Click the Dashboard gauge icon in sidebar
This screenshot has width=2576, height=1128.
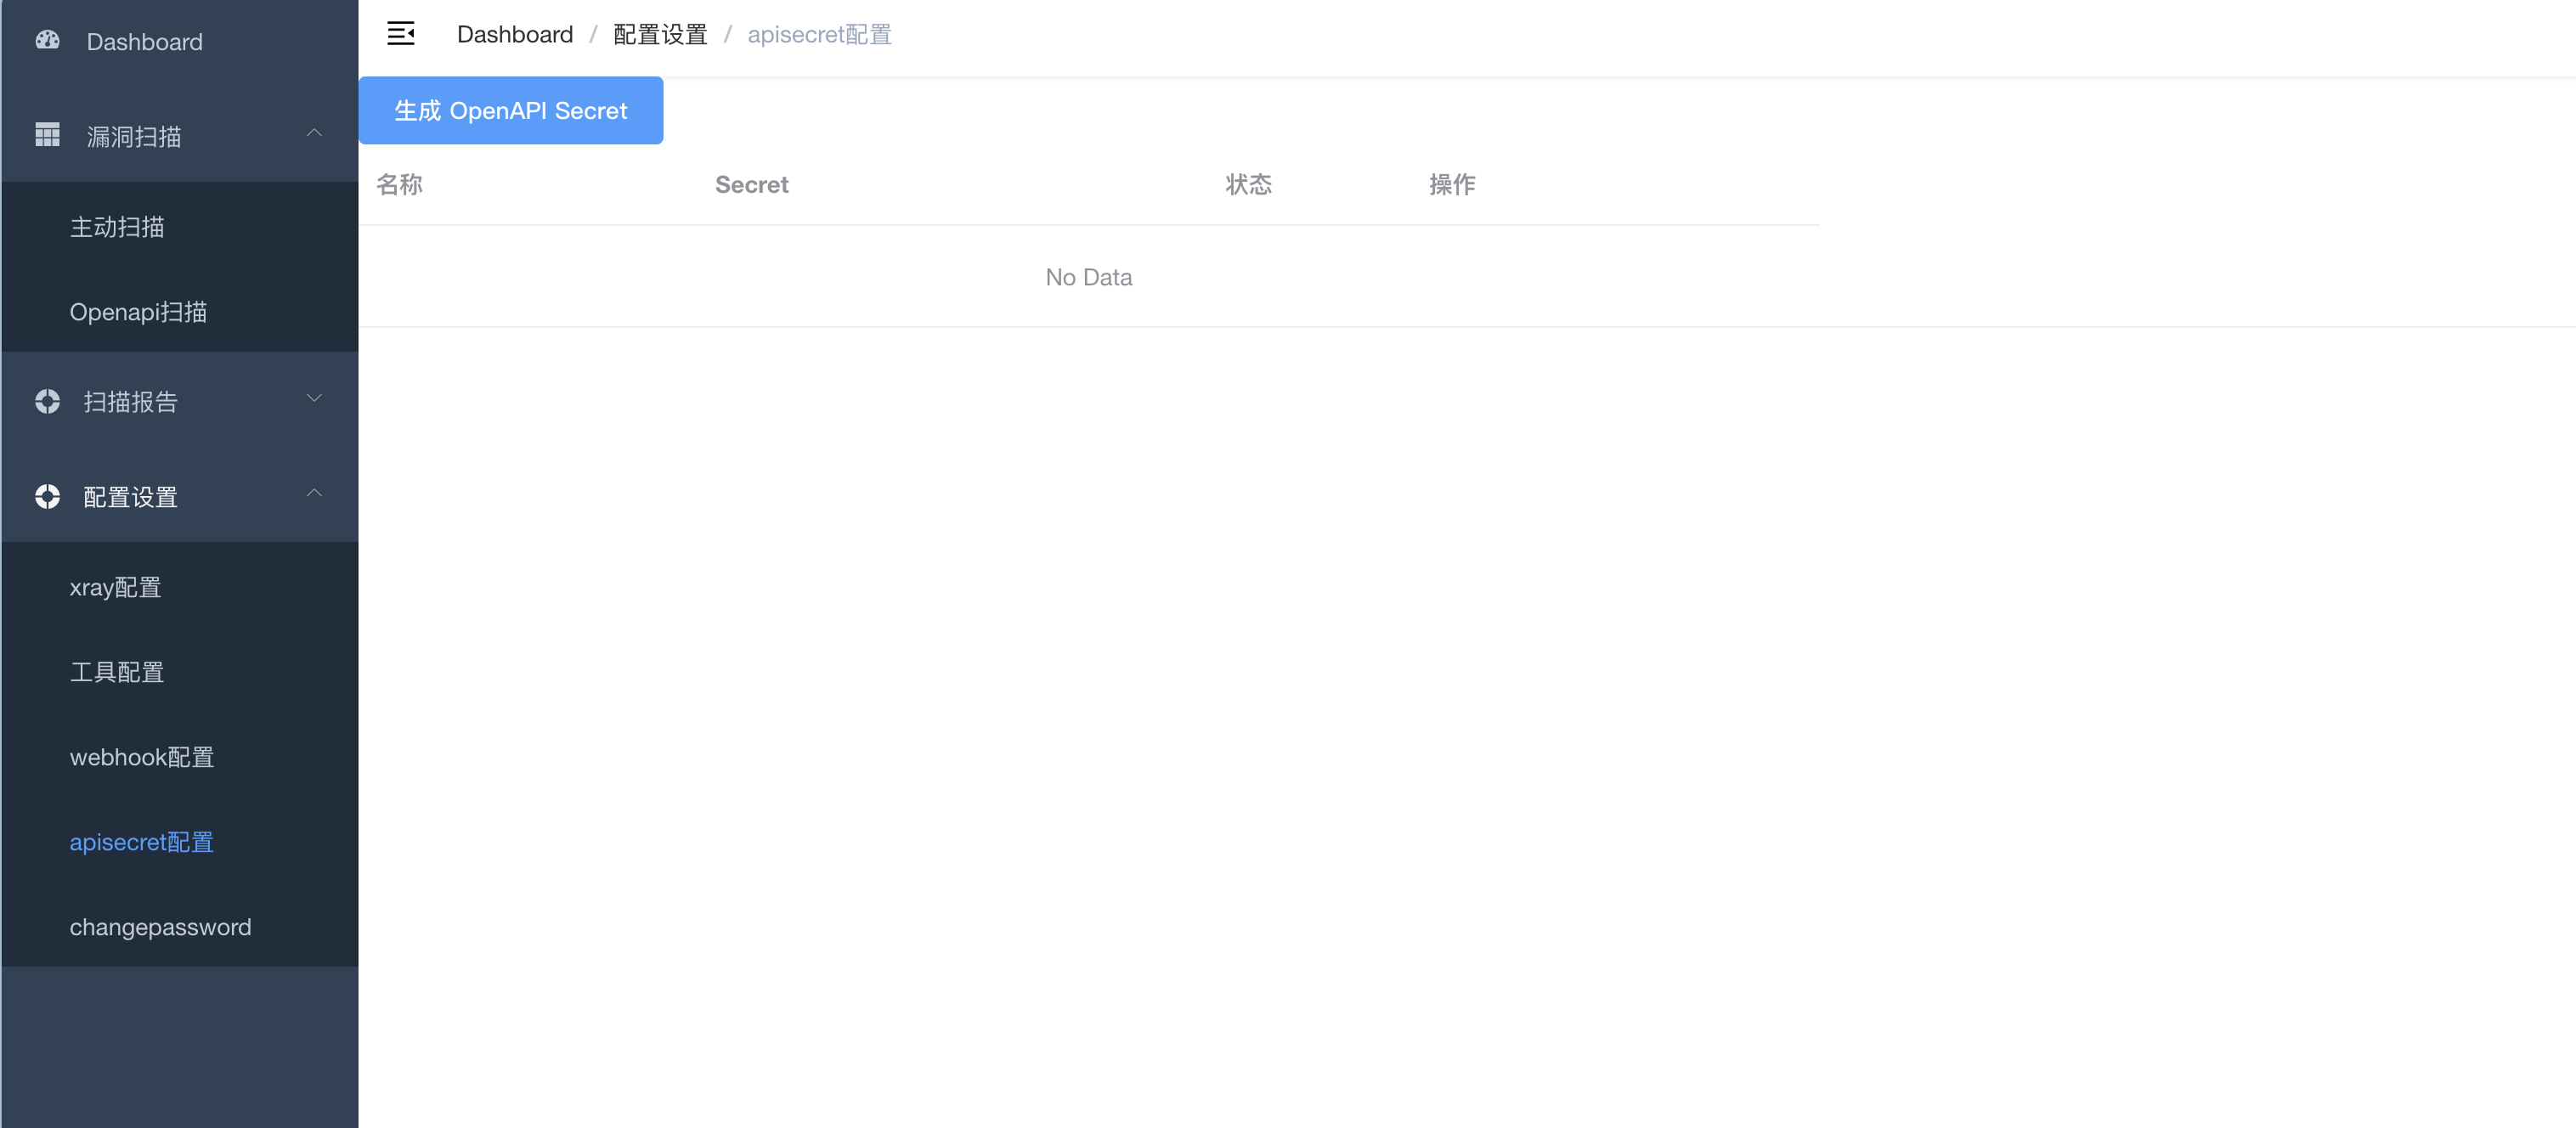[x=47, y=40]
